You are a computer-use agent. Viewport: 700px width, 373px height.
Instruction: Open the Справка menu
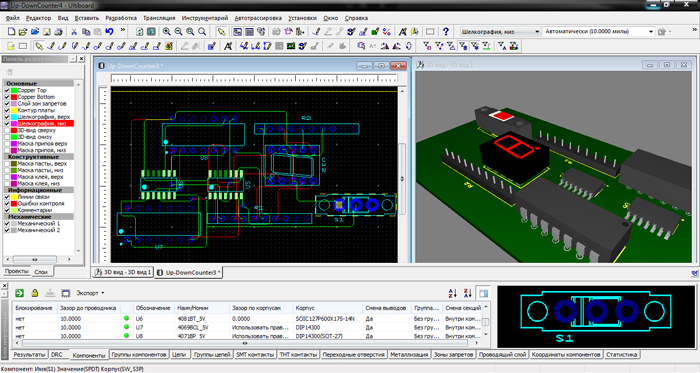[x=356, y=18]
